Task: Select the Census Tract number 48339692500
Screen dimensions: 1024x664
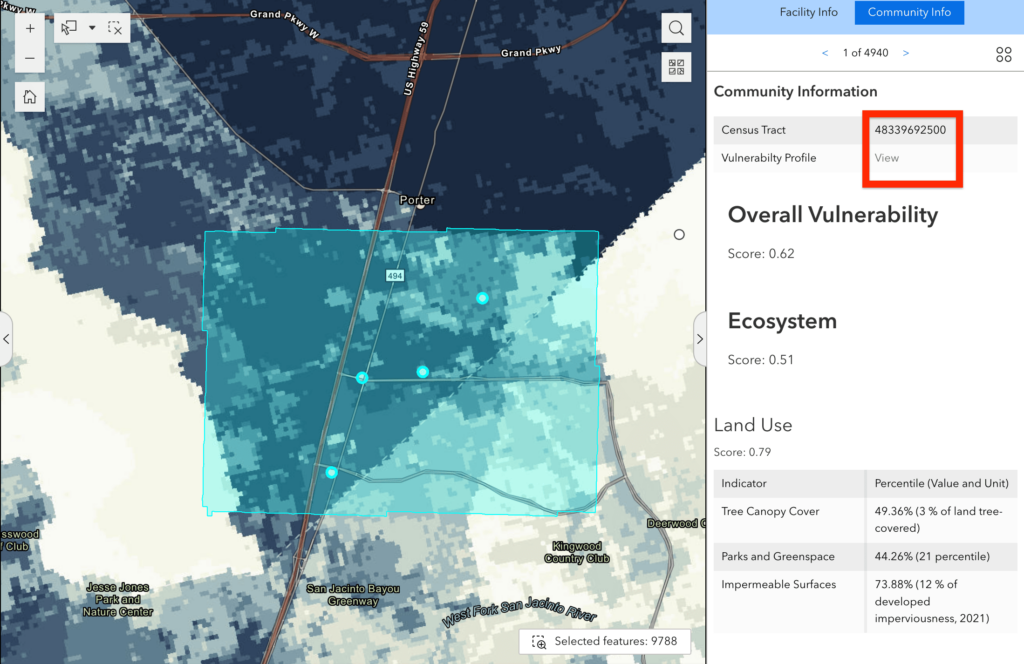Action: pos(910,129)
